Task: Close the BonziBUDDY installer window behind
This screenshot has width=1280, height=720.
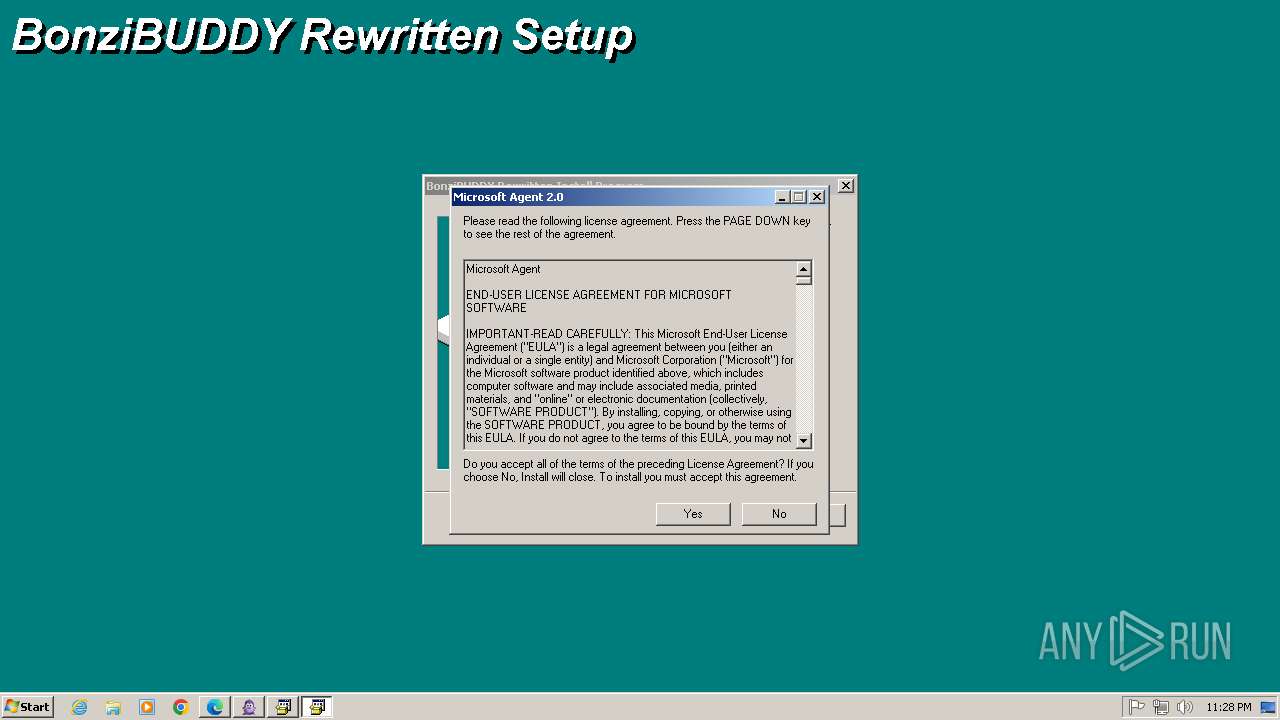Action: (846, 185)
